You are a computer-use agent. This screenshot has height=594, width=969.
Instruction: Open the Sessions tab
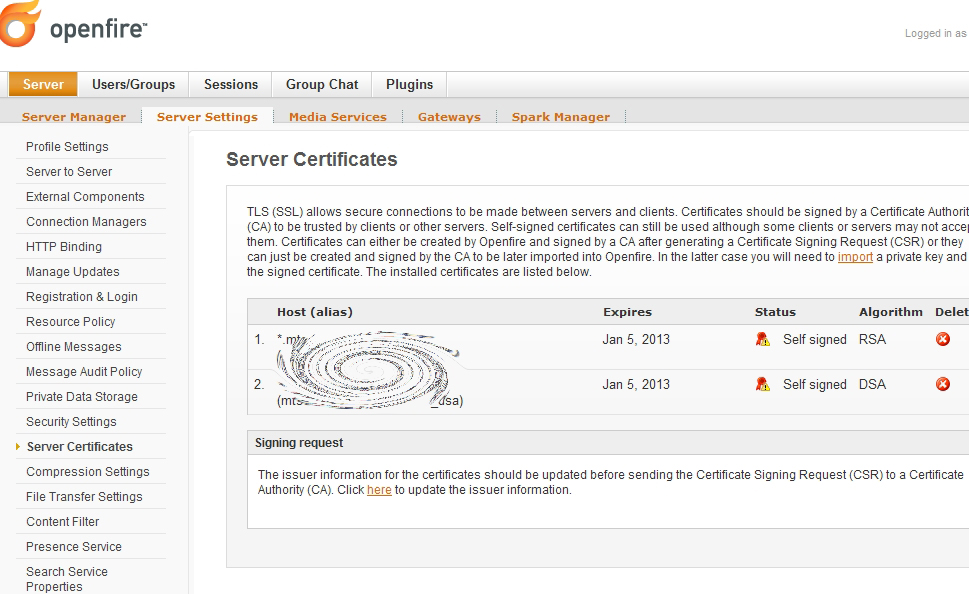[231, 84]
